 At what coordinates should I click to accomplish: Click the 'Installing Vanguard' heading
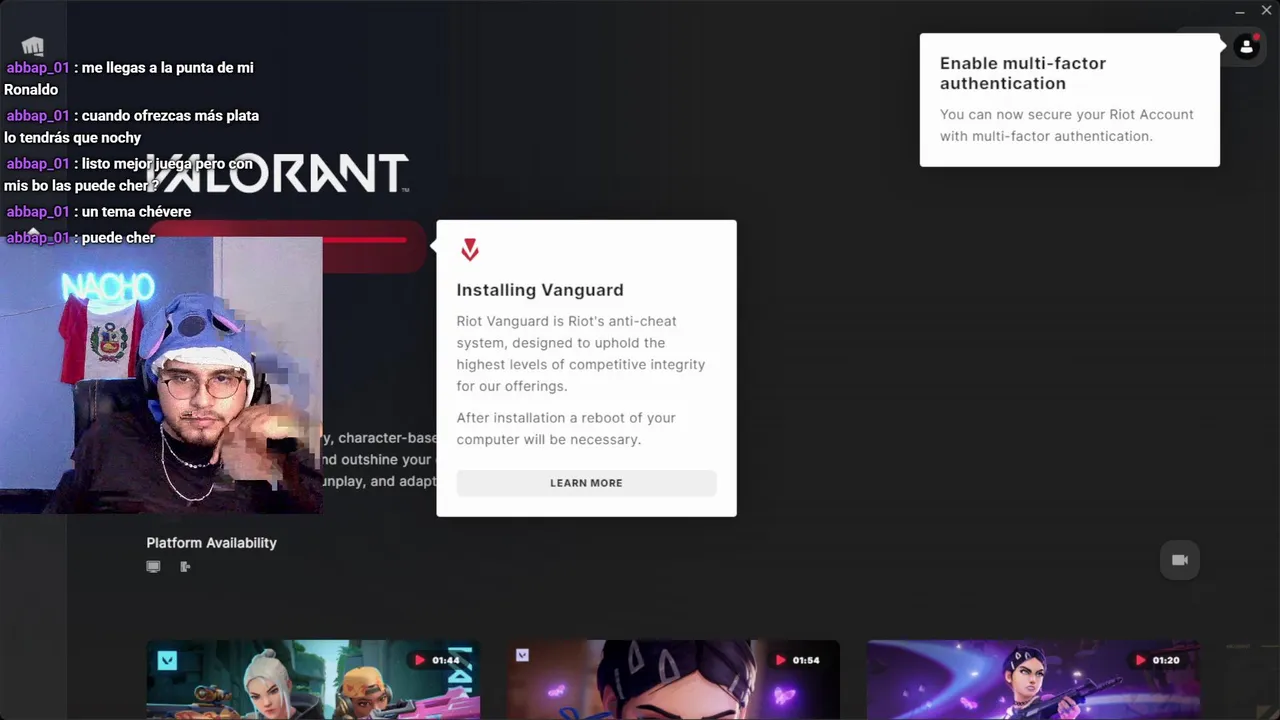(540, 290)
